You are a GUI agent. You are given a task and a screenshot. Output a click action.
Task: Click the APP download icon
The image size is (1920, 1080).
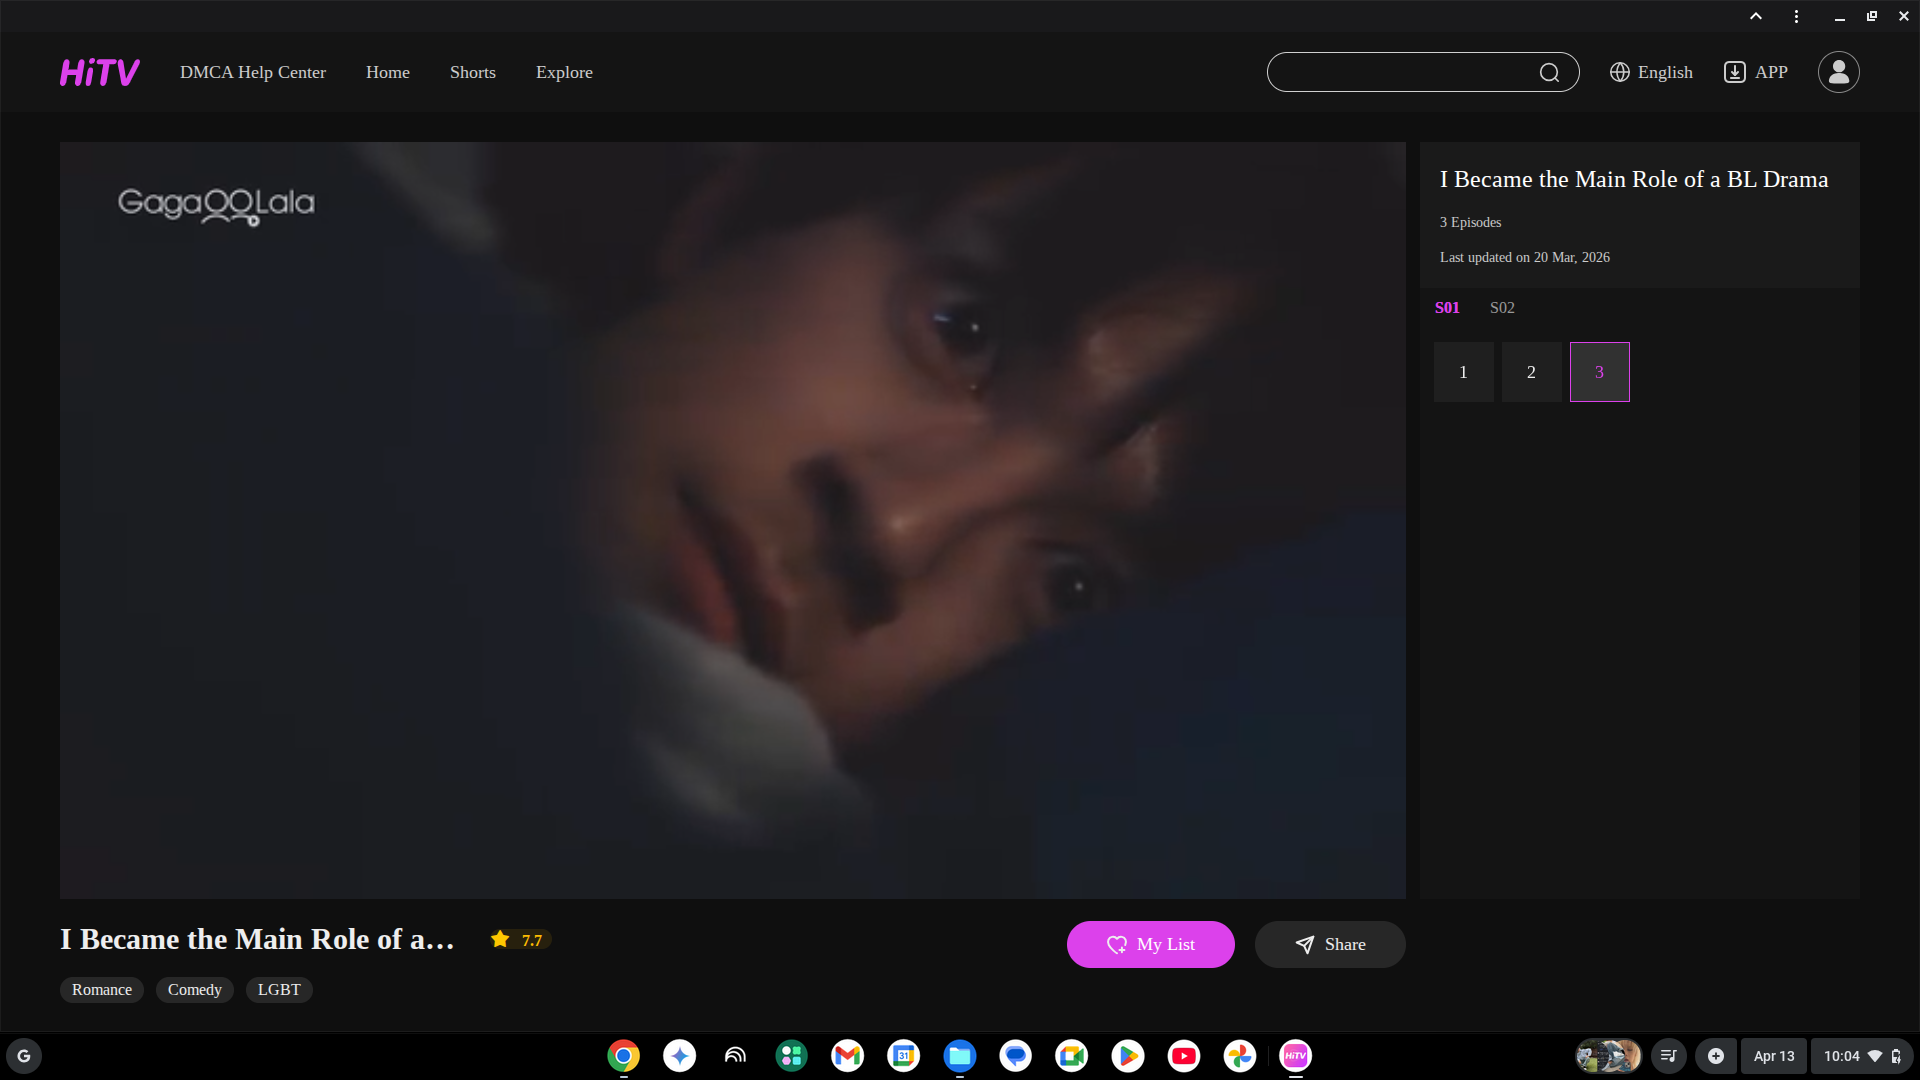point(1734,72)
